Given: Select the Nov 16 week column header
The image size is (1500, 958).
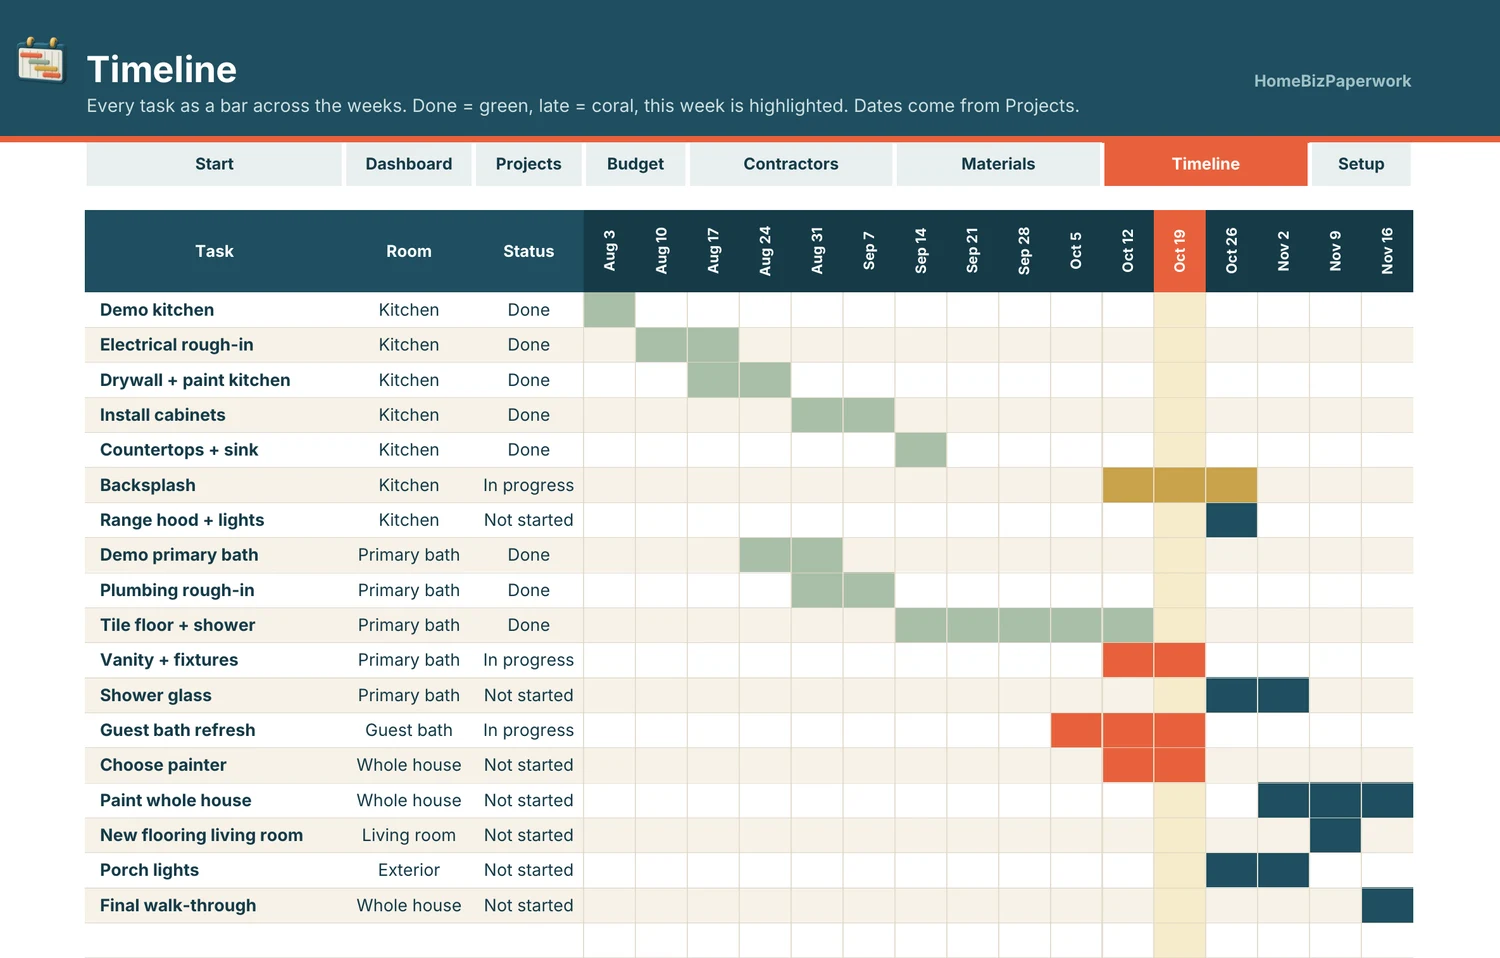Looking at the screenshot, I should tap(1387, 251).
